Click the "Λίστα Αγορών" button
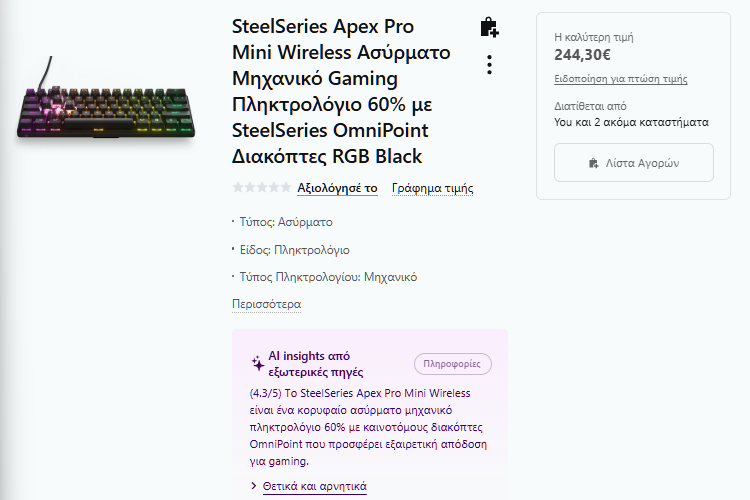The height and width of the screenshot is (500, 750). coord(634,163)
